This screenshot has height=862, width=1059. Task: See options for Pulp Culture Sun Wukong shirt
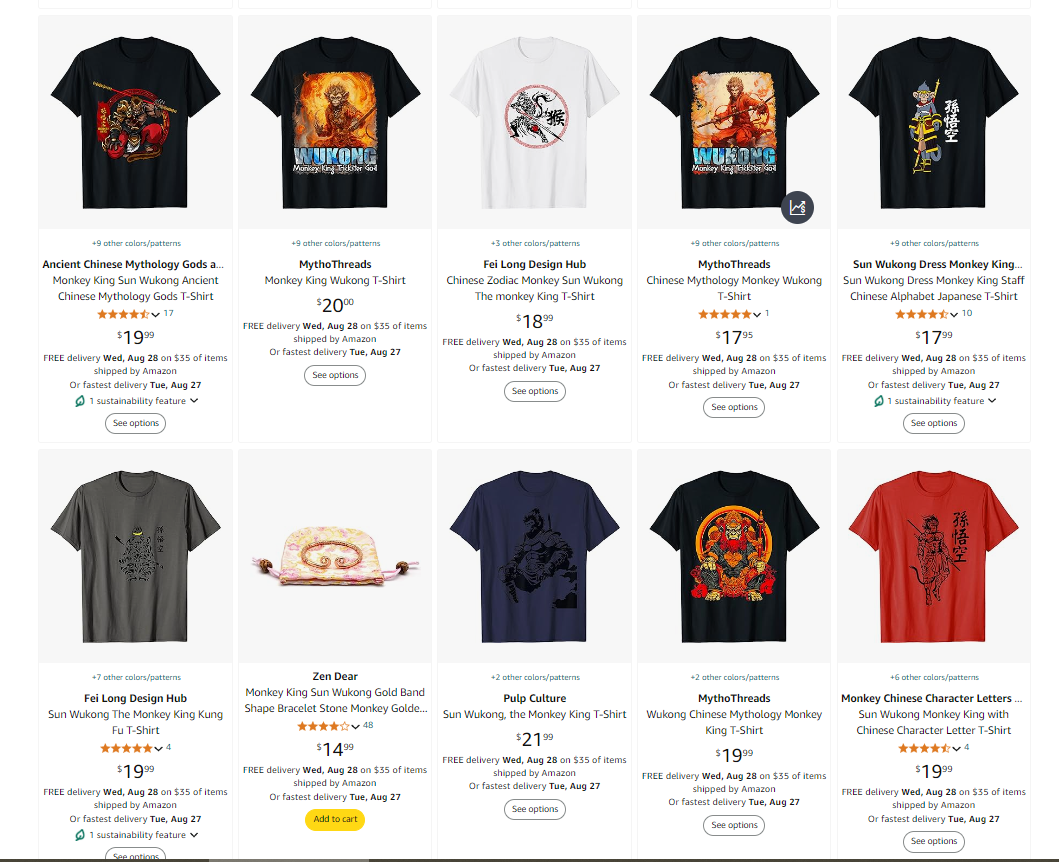click(535, 809)
